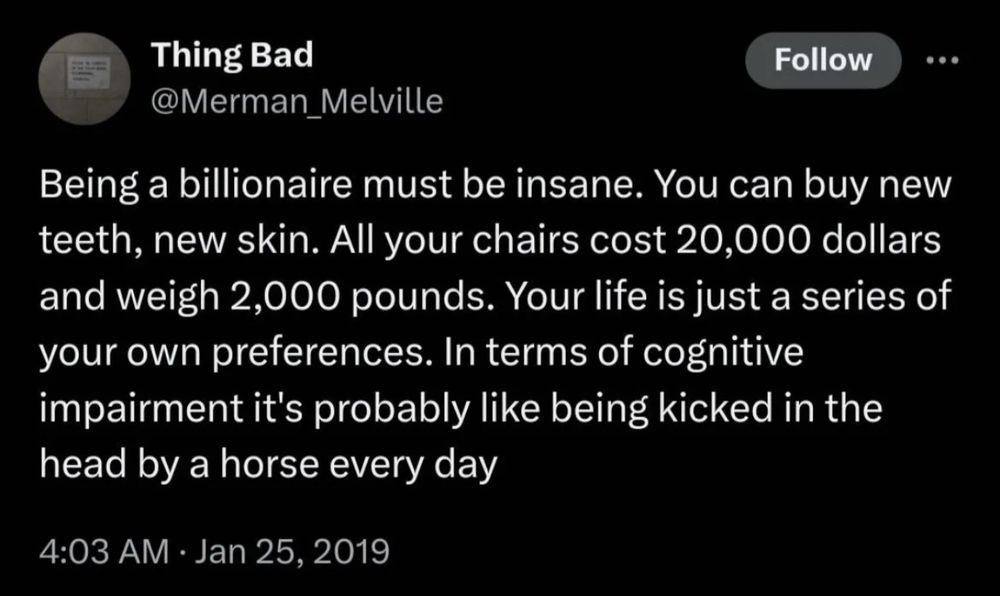Click the display name Thing Bad
Screen dimensions: 1000x596
click(x=231, y=56)
